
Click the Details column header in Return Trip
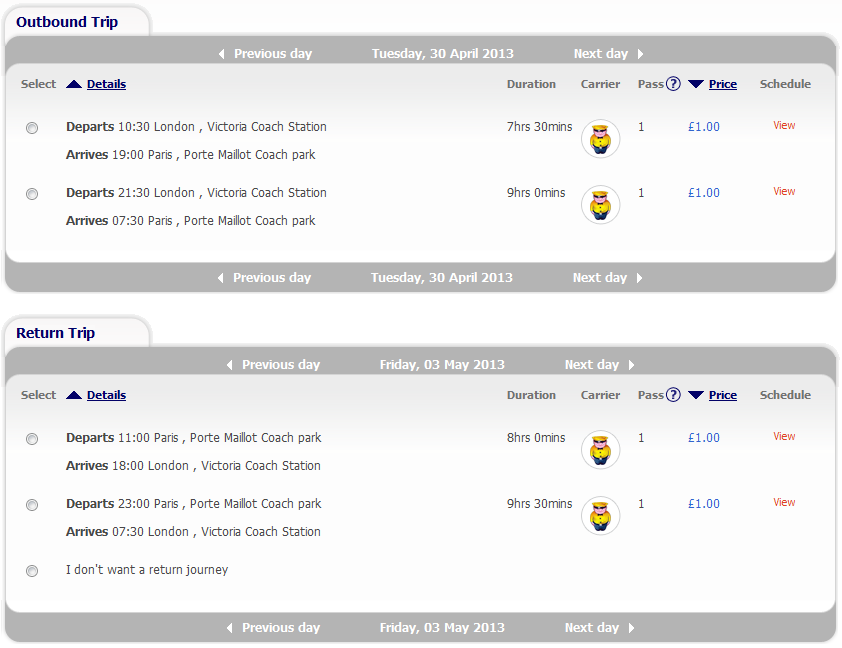pos(106,395)
